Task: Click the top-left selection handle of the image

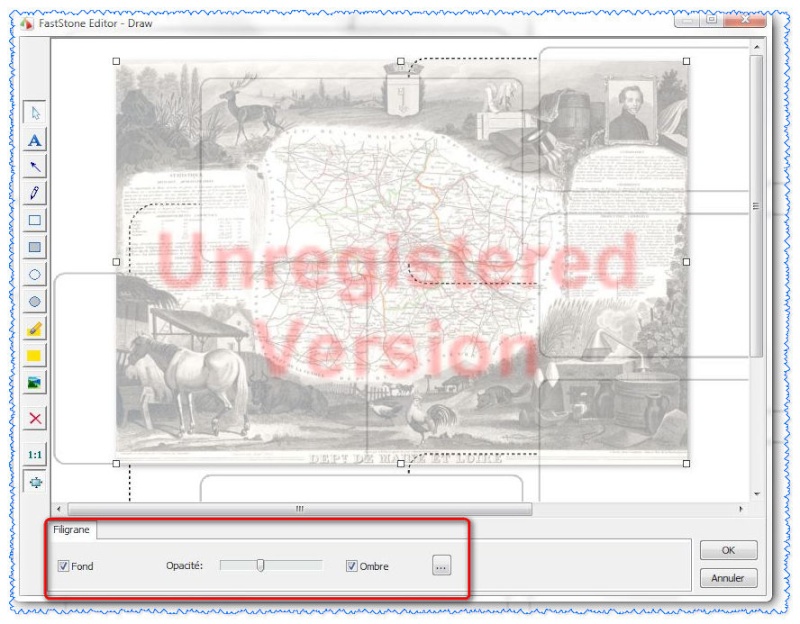Action: pos(116,61)
